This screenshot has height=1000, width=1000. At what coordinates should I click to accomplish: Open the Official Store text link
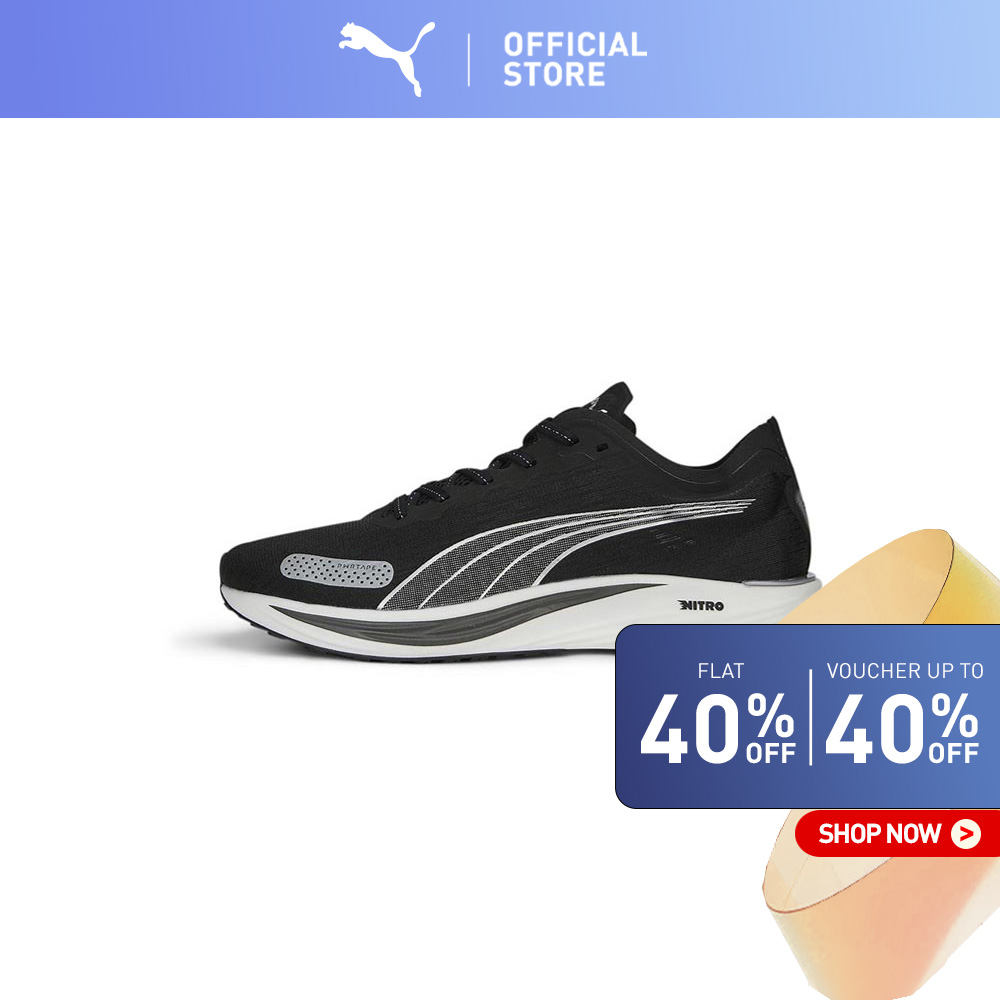[575, 59]
